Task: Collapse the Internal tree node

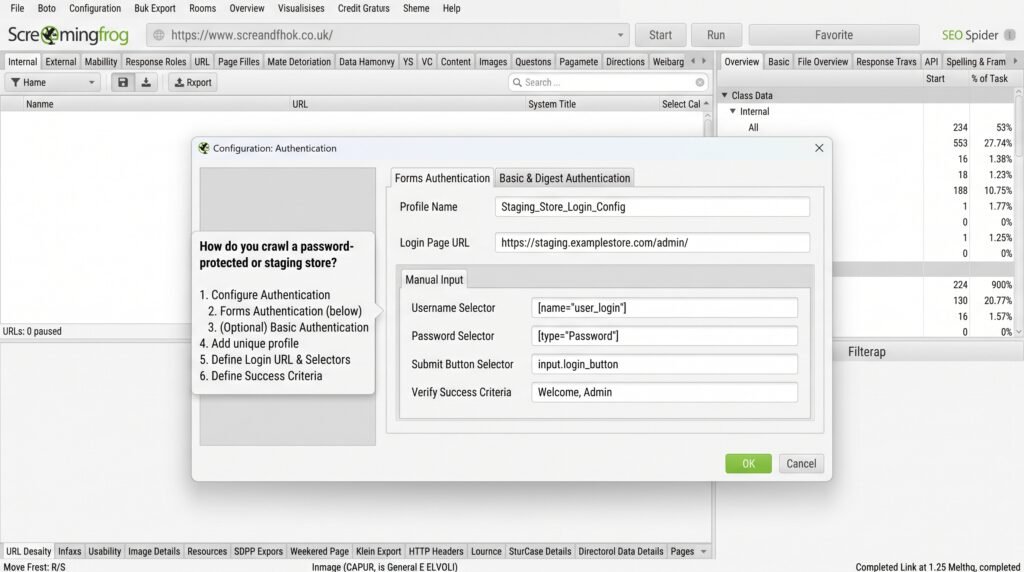Action: pyautogui.click(x=733, y=112)
